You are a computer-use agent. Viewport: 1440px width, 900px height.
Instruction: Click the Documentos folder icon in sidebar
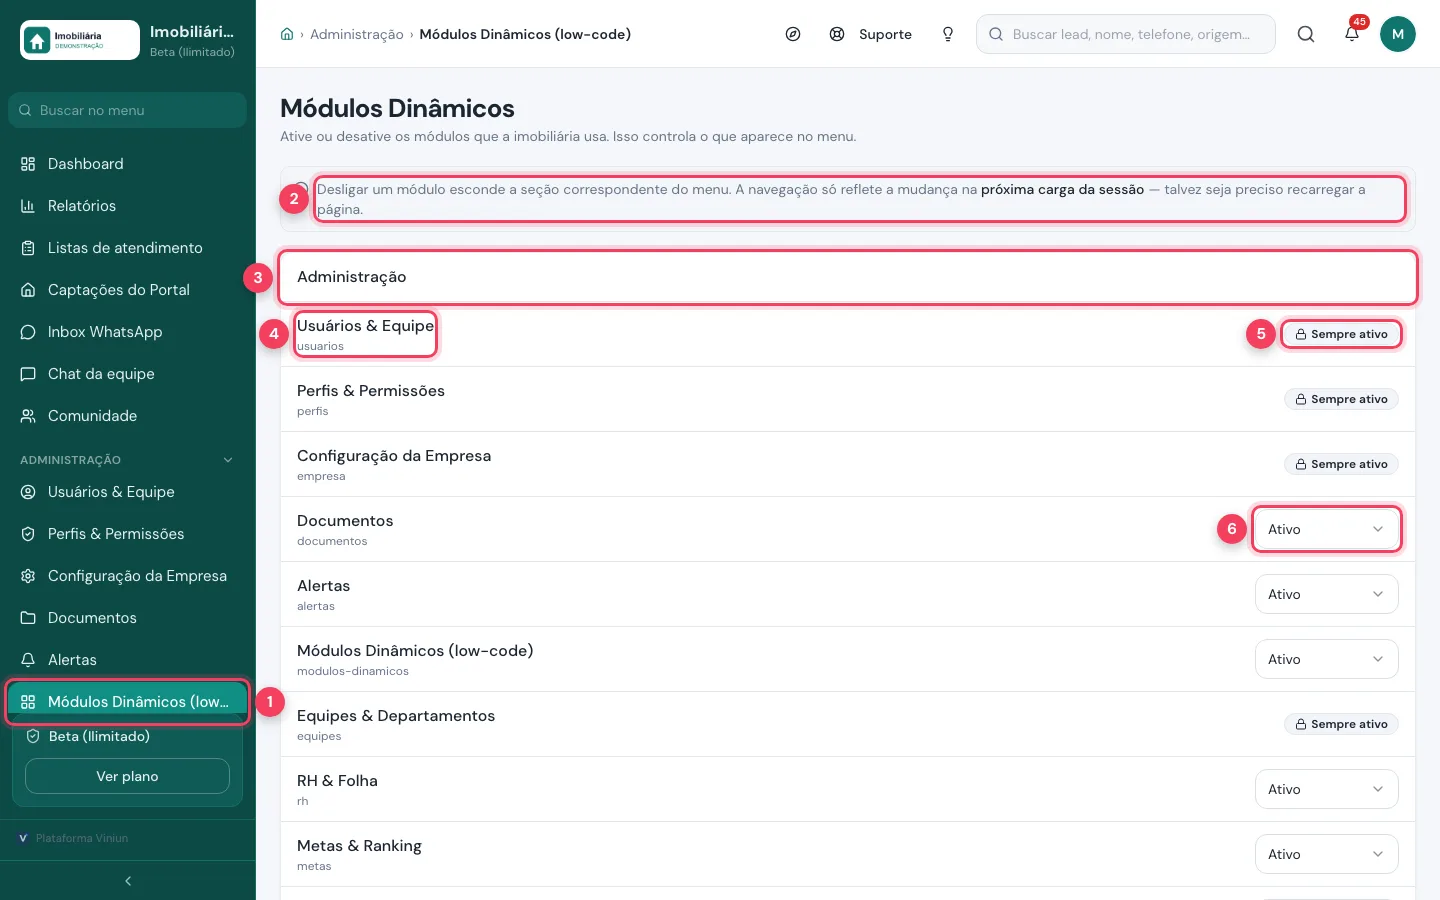click(28, 618)
